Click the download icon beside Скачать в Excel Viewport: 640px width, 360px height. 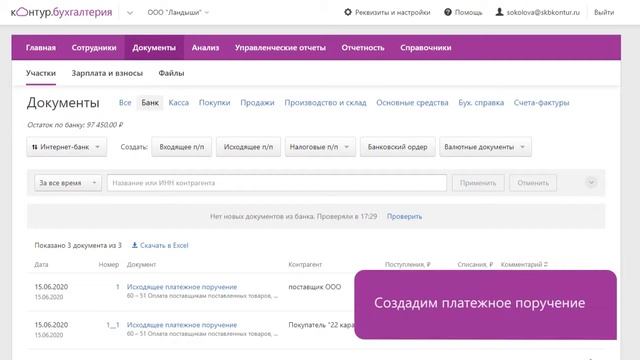tap(134, 245)
